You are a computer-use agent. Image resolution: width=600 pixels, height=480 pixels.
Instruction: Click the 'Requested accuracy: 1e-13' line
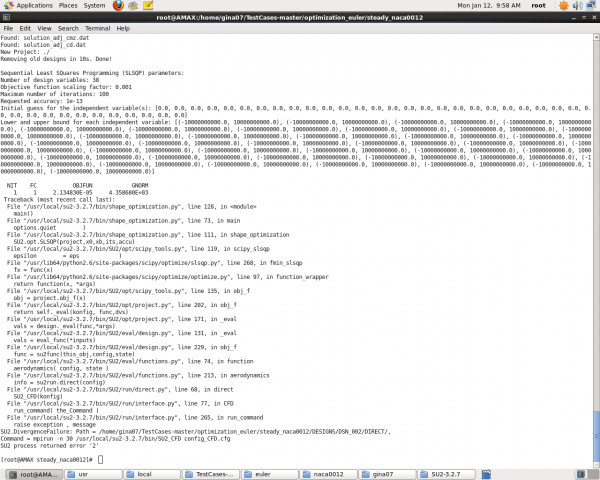click(x=41, y=101)
